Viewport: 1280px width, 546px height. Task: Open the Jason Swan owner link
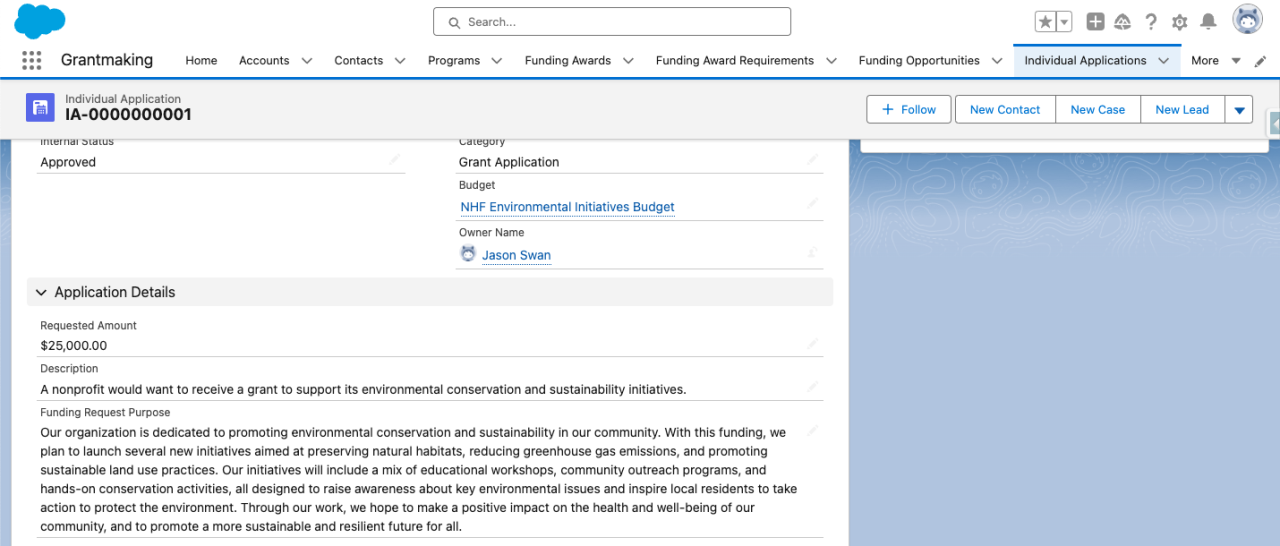(516, 255)
